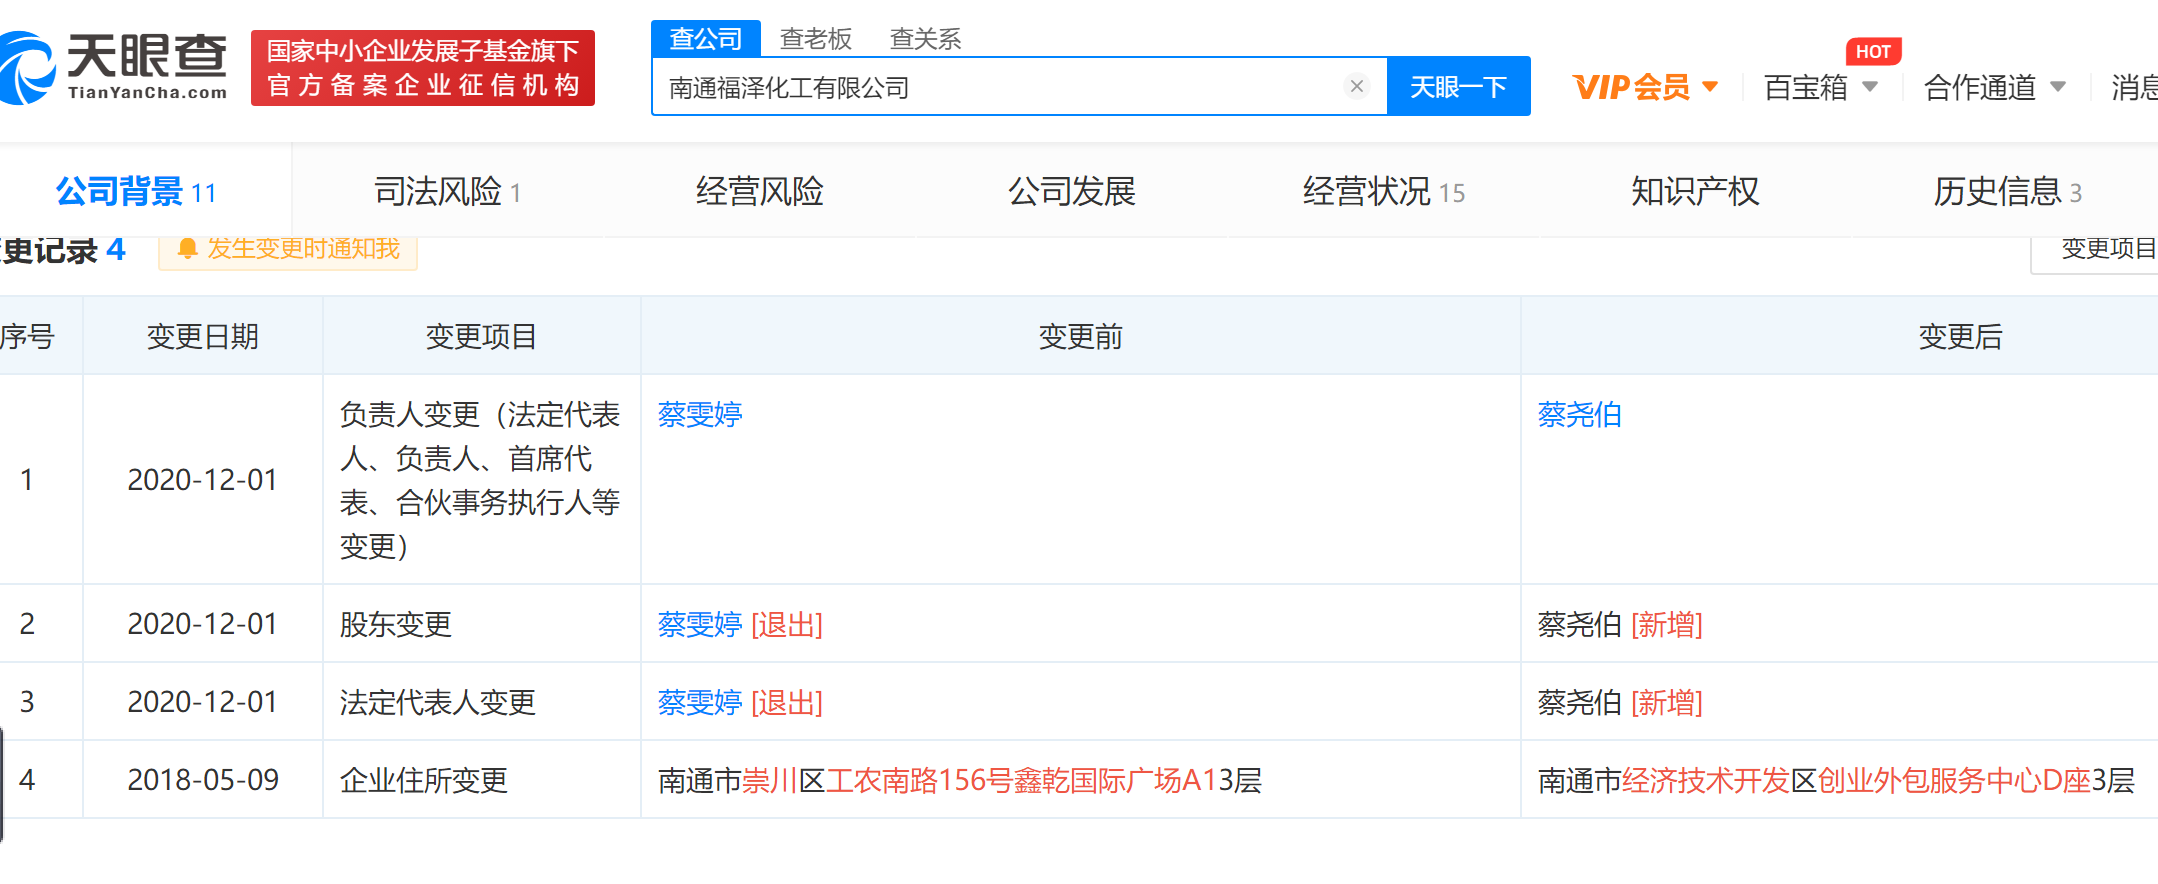2158x884 pixels.
Task: Open the 百宝箱 dropdown menu
Action: click(x=1820, y=88)
